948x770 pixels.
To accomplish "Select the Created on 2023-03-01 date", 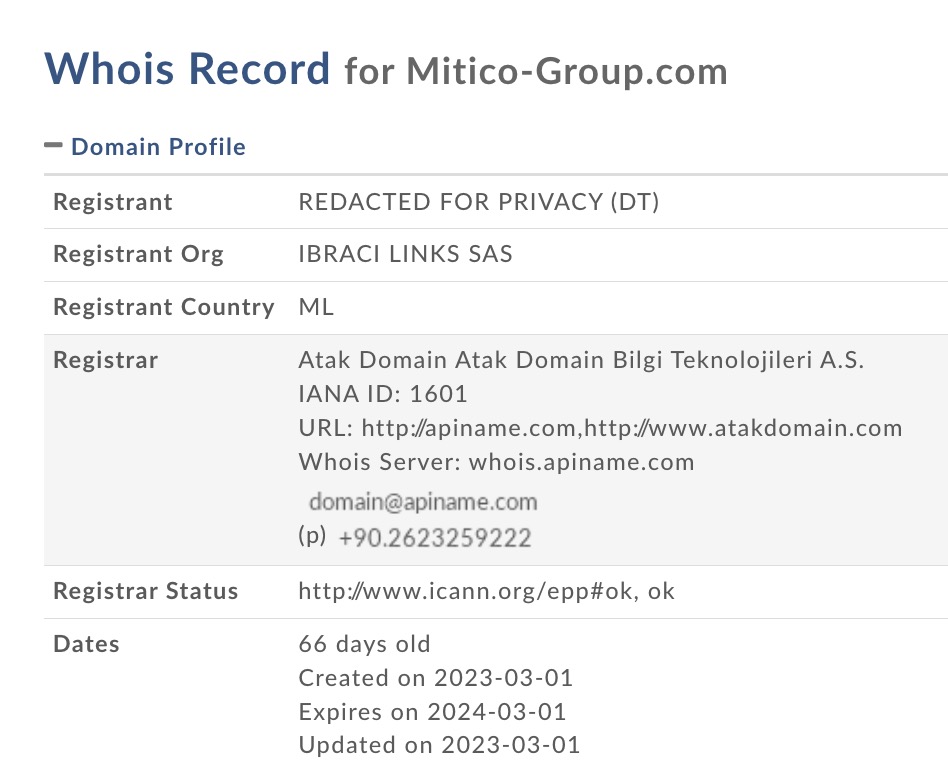I will [436, 677].
